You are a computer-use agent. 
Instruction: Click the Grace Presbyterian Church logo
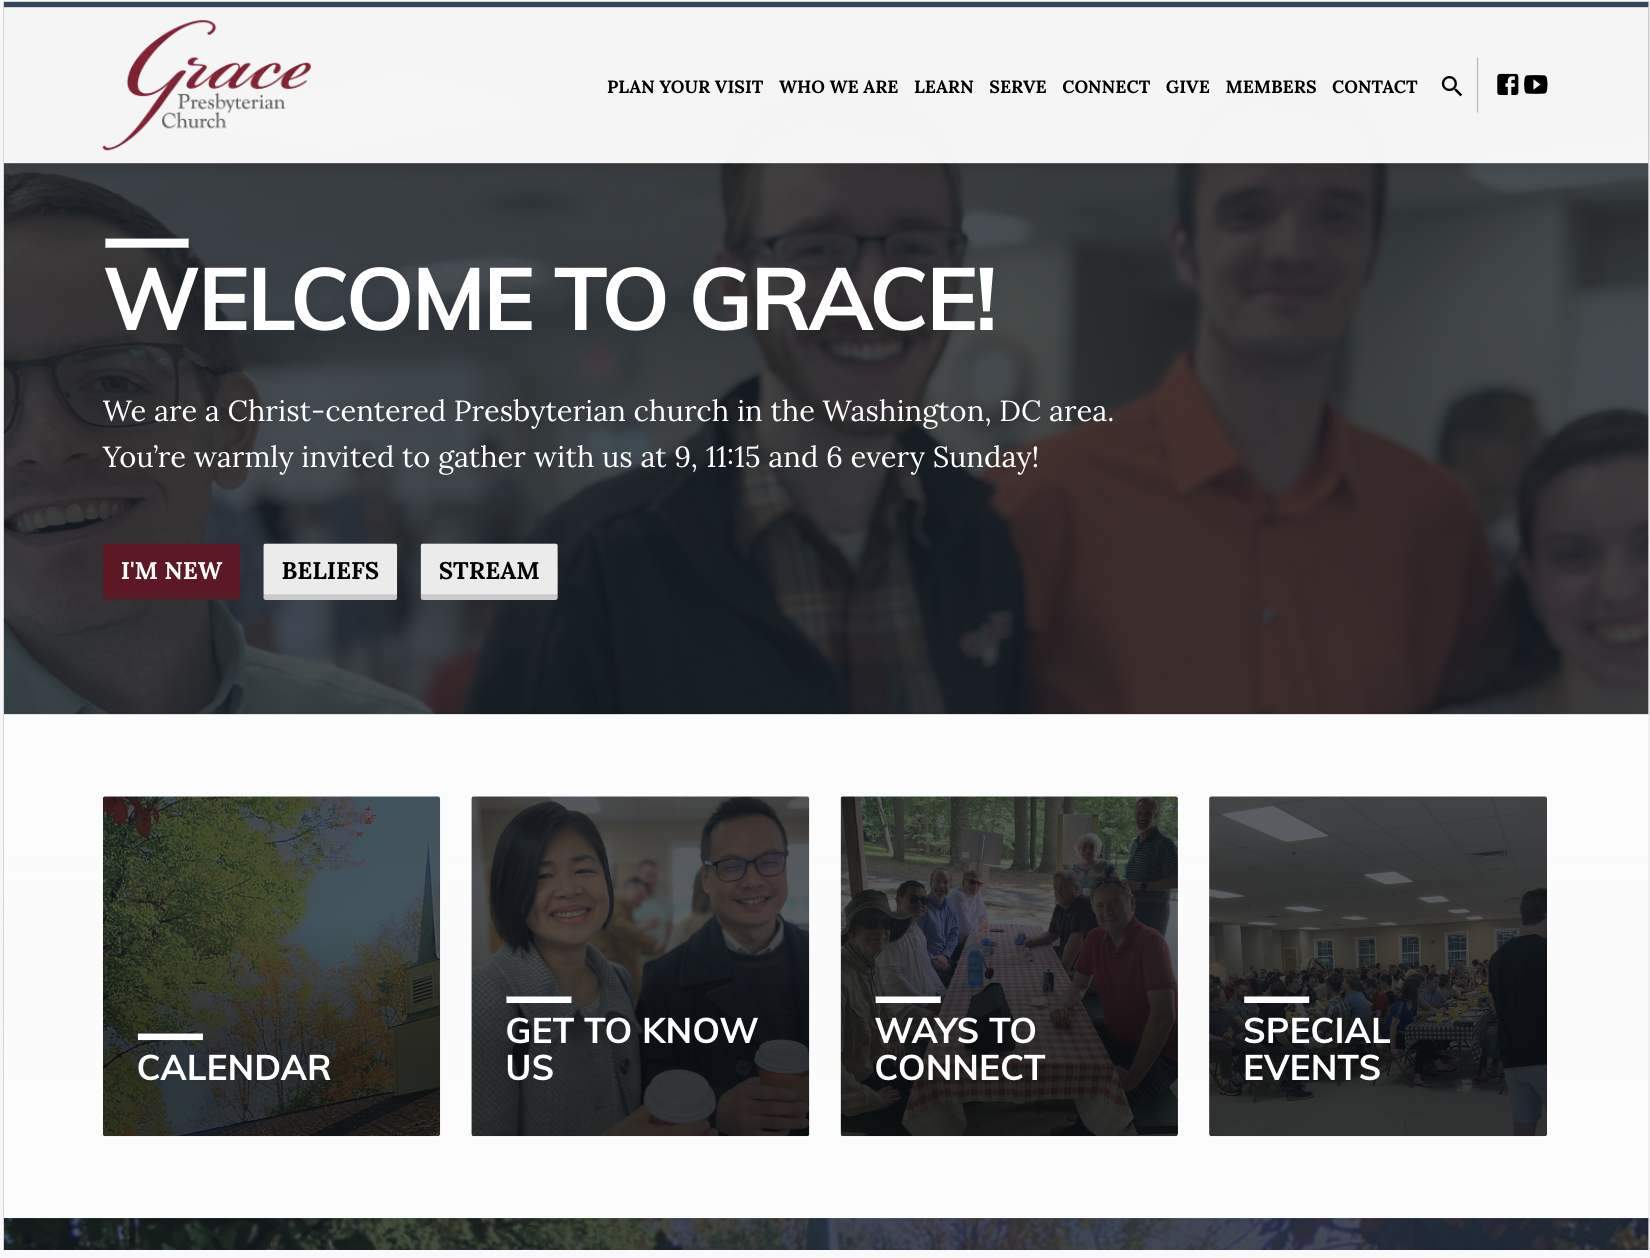pyautogui.click(x=207, y=85)
